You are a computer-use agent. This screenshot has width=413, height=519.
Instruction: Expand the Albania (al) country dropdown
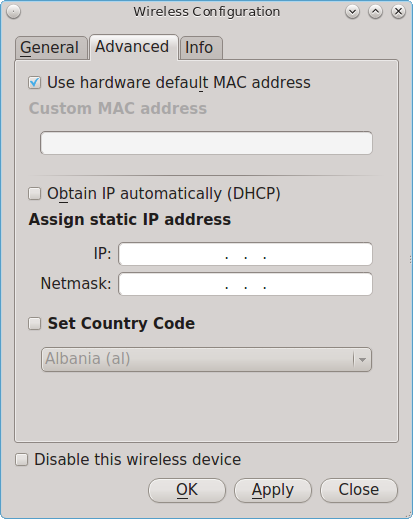[x=206, y=359]
